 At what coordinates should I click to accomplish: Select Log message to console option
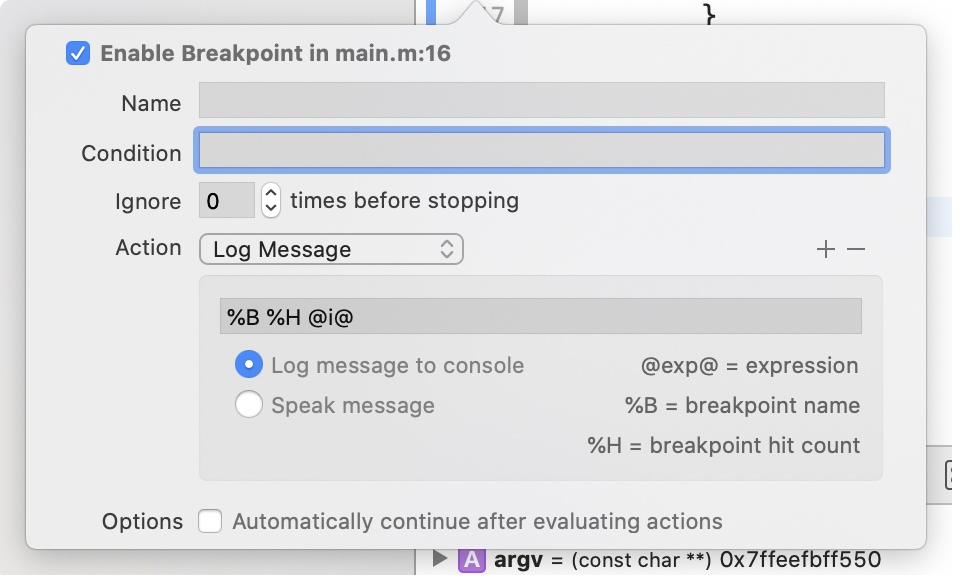click(x=249, y=365)
